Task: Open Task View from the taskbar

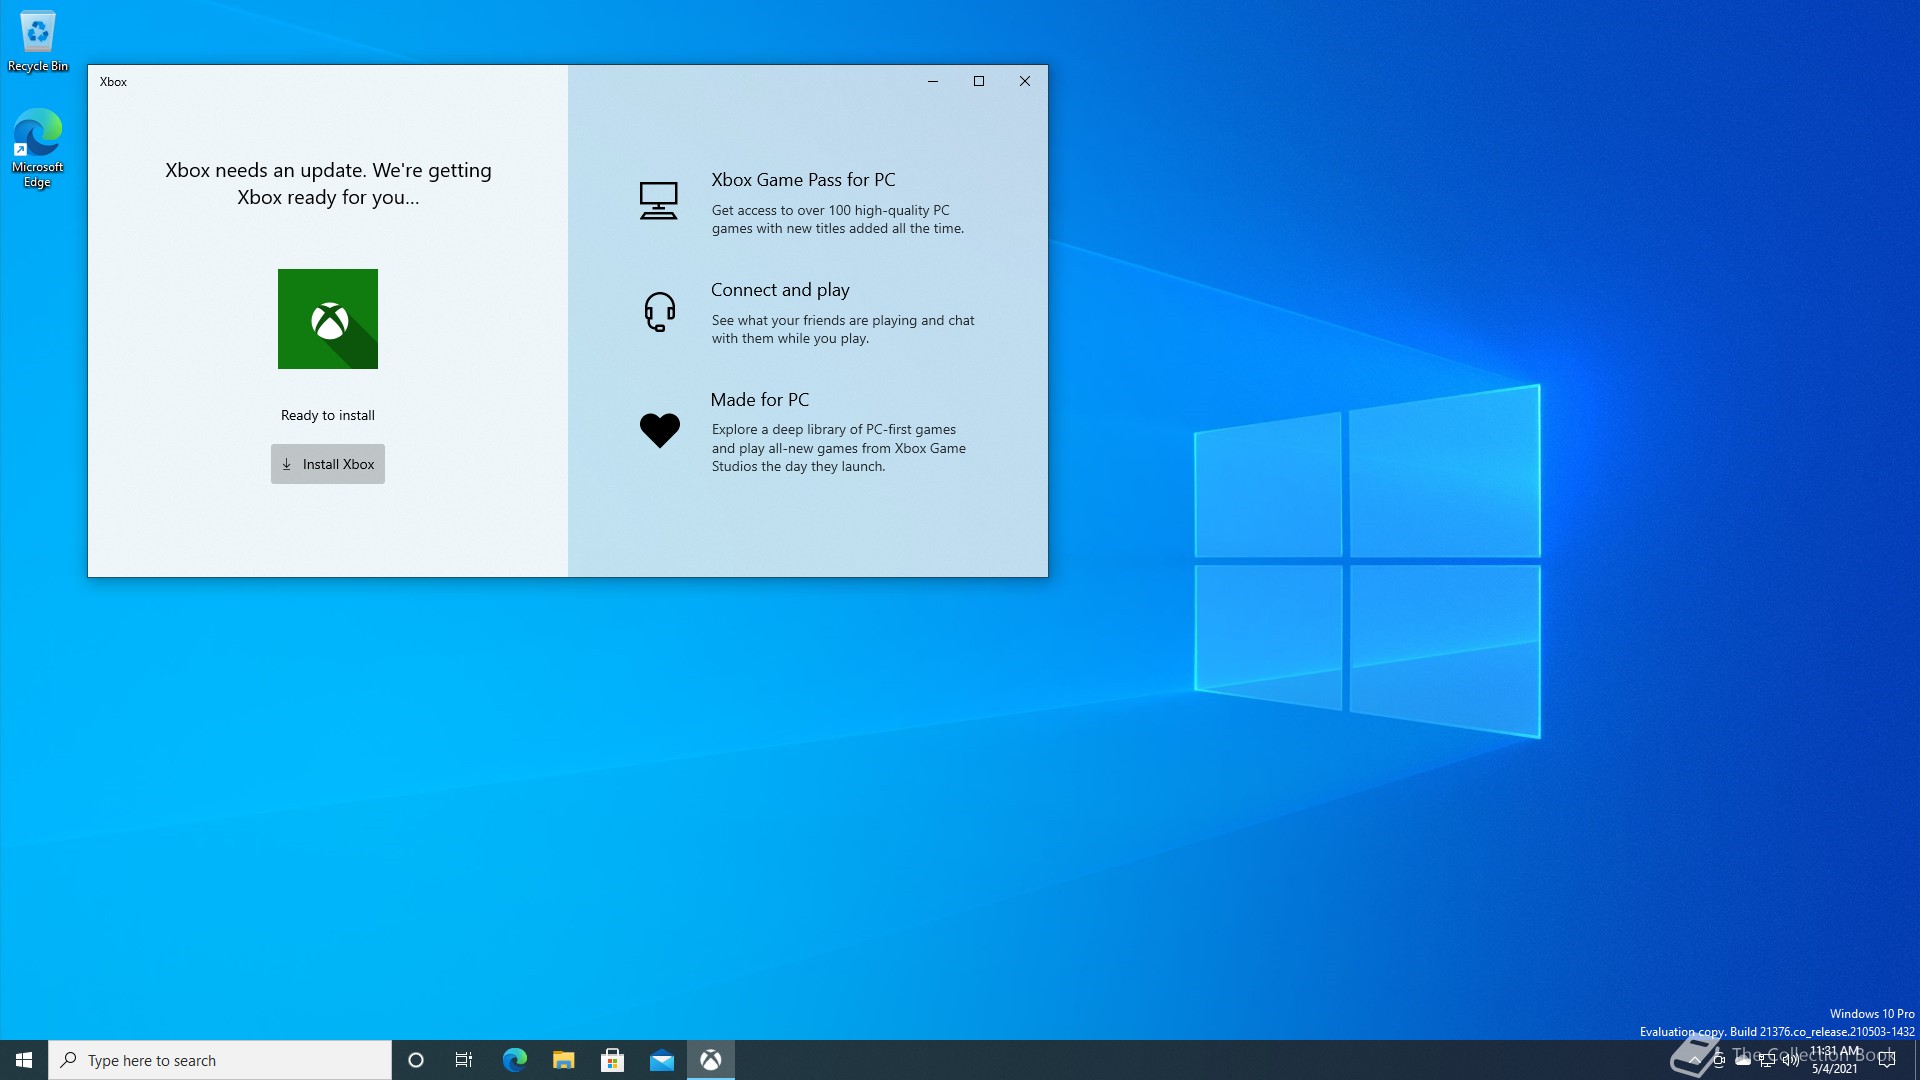Action: [x=464, y=1060]
